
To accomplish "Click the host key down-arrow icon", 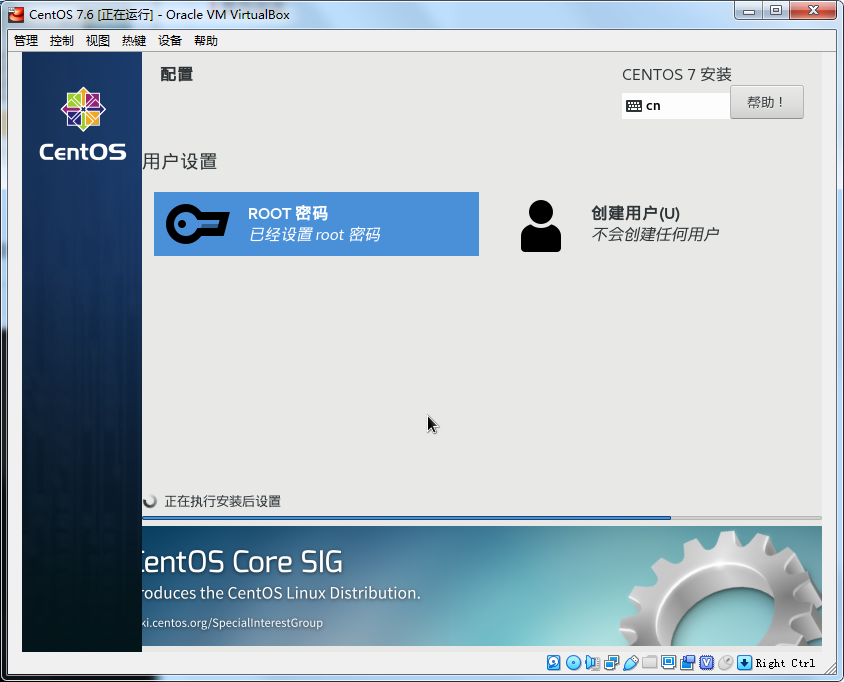I will point(744,663).
